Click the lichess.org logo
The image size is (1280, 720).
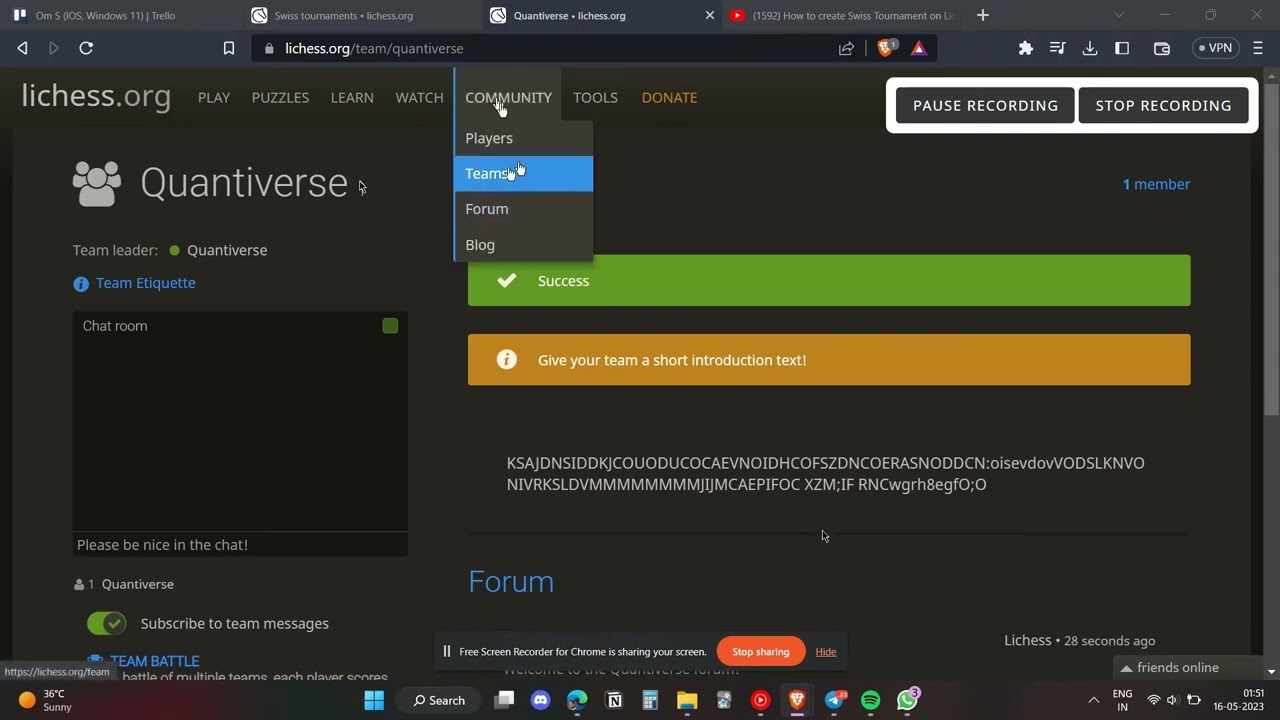click(x=96, y=96)
